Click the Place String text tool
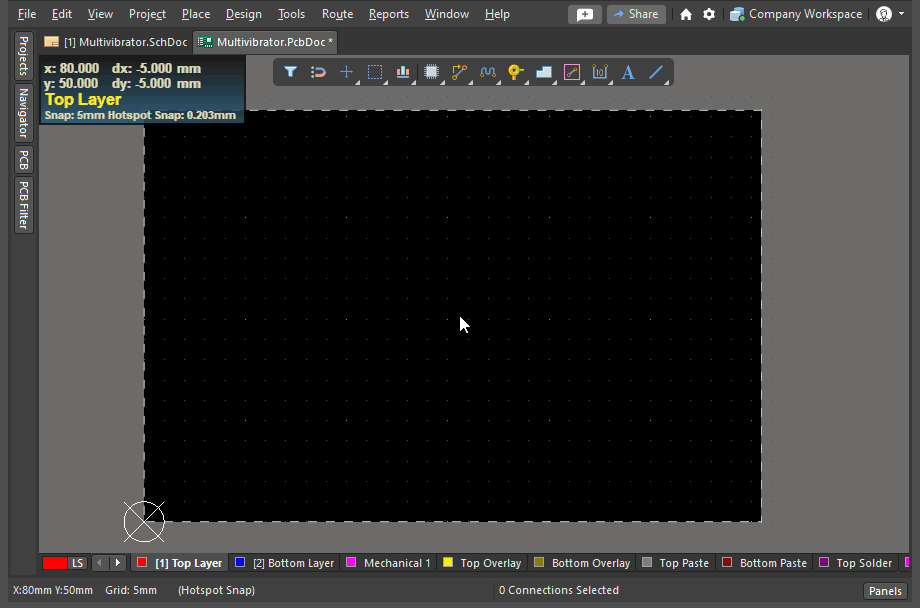The image size is (920, 608). point(628,72)
